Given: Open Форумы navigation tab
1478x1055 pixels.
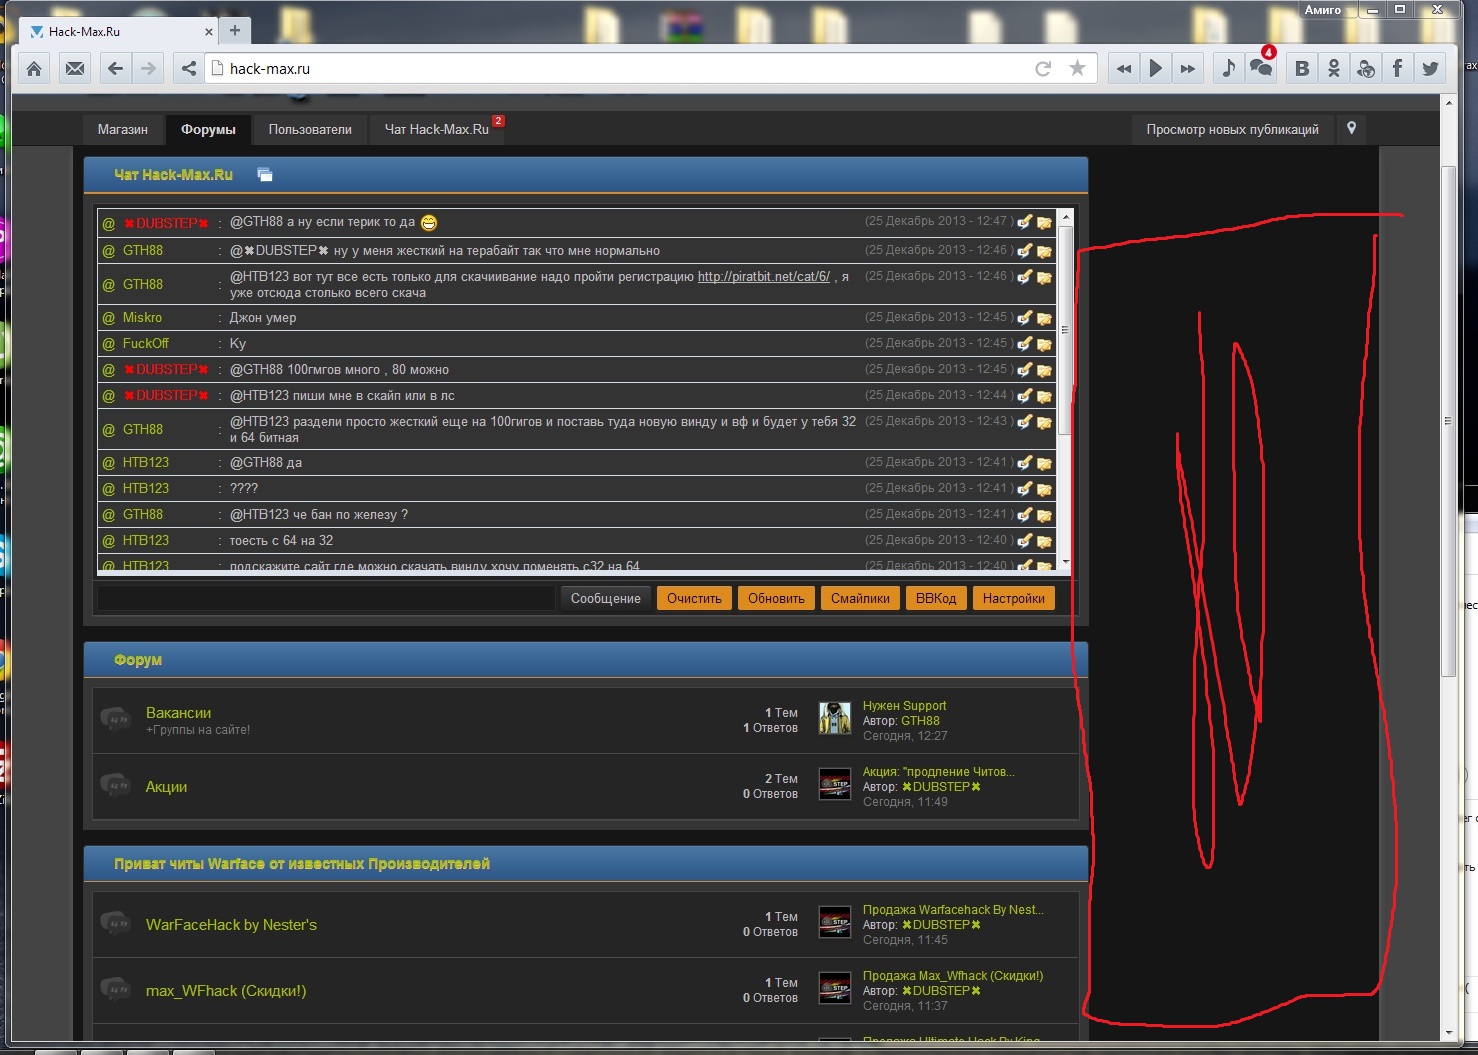Looking at the screenshot, I should pyautogui.click(x=208, y=129).
